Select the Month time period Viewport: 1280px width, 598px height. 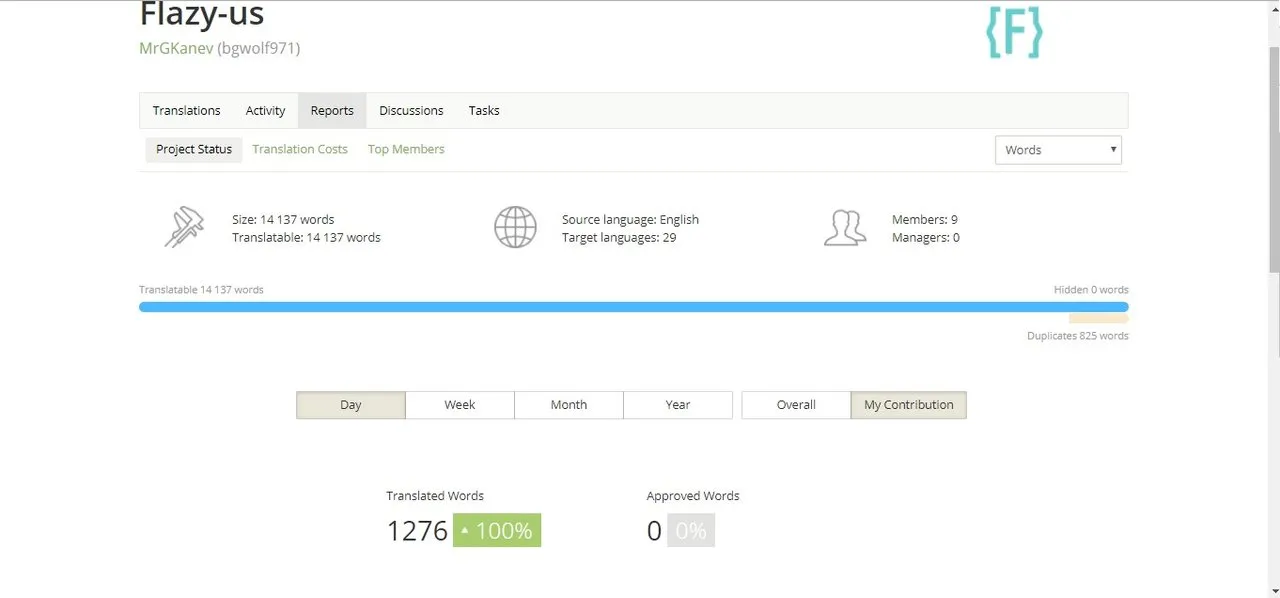click(569, 405)
